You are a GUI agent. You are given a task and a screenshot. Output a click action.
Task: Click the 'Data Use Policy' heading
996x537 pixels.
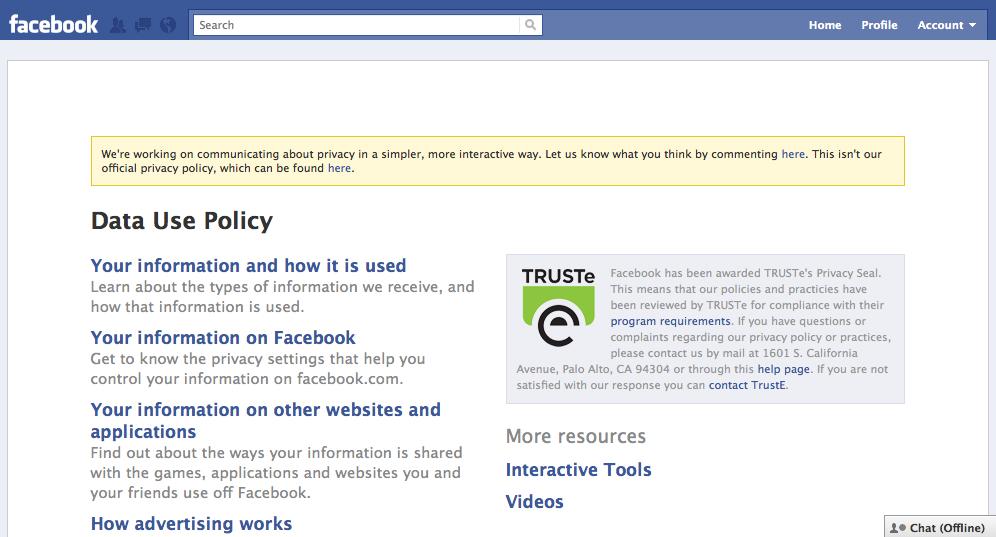tap(182, 221)
